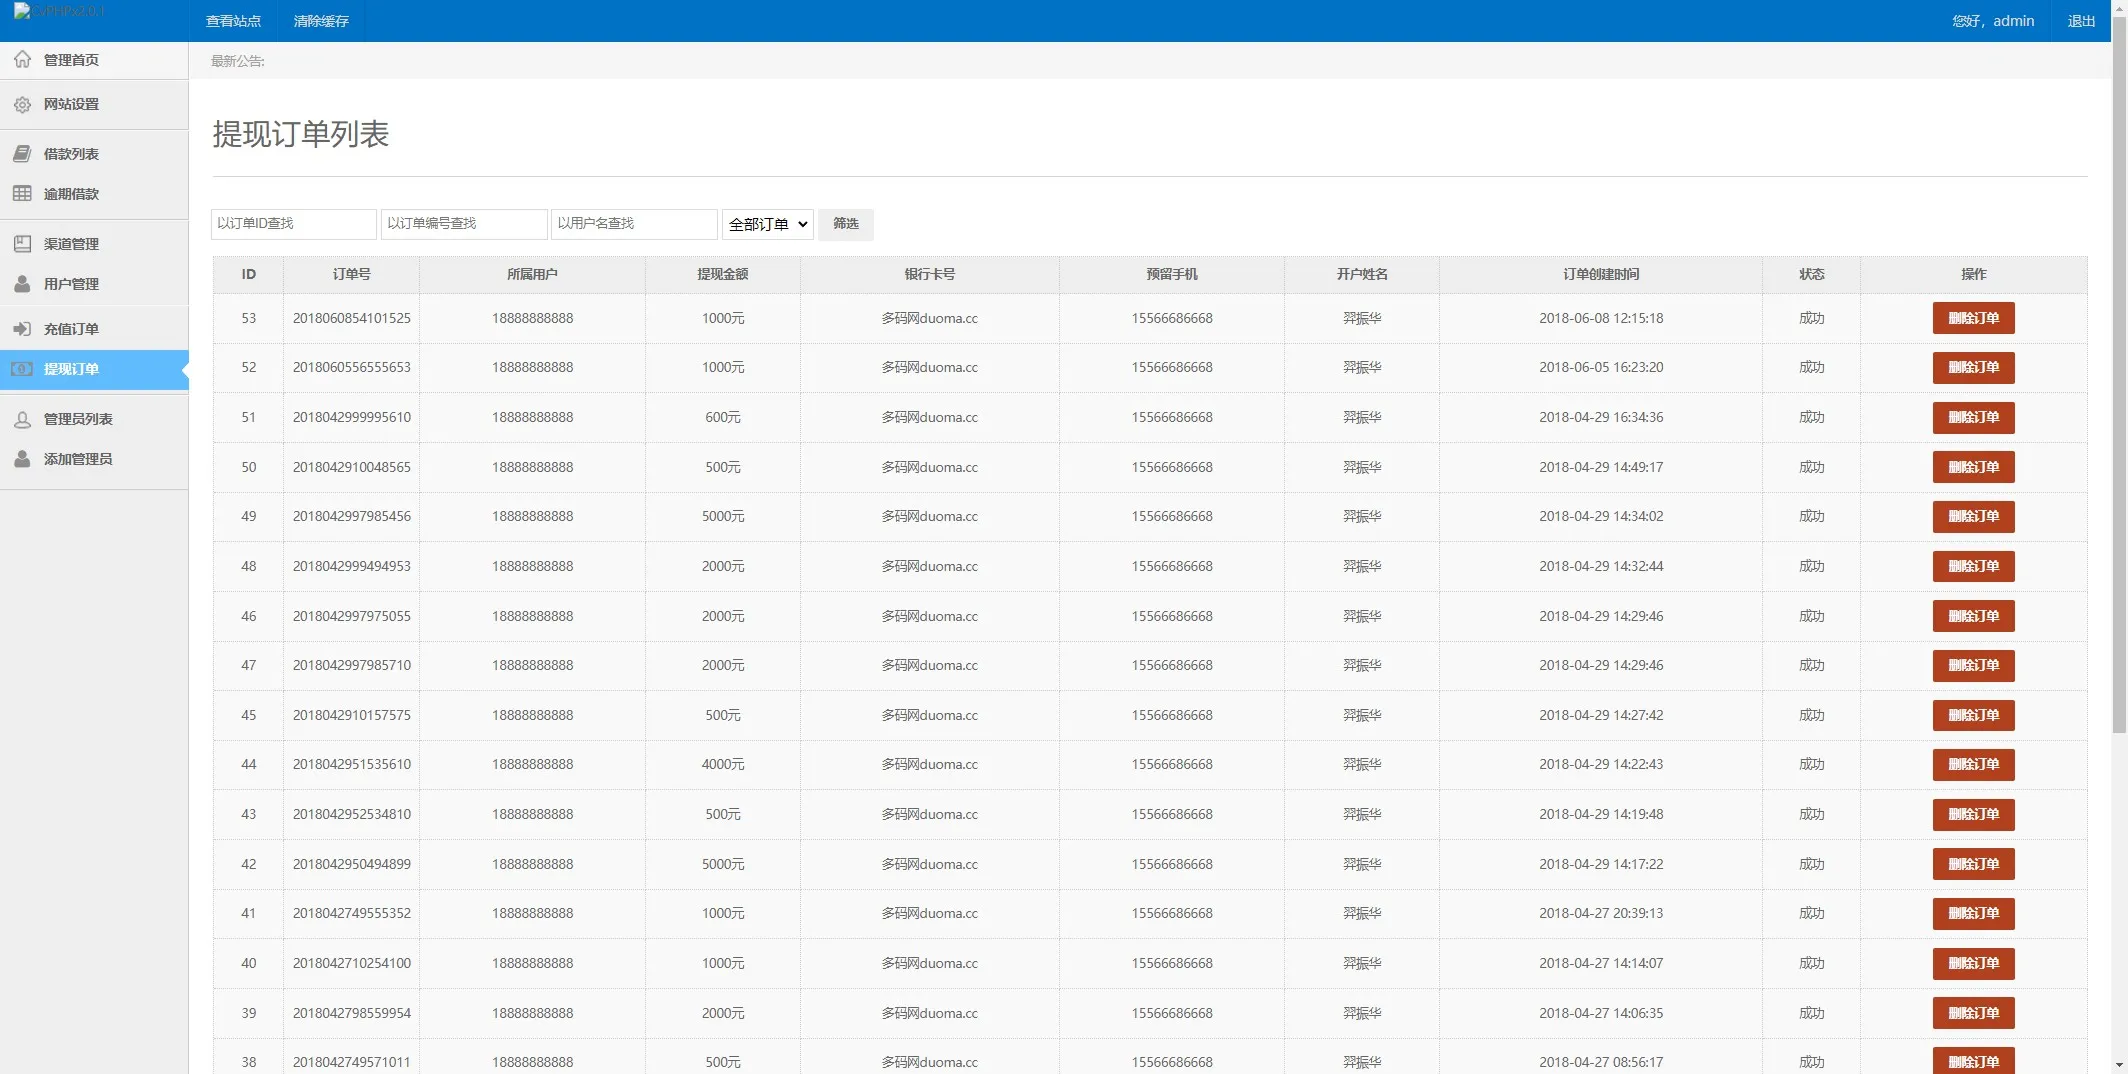Click the arrow icon beside 充值订单

point(22,329)
